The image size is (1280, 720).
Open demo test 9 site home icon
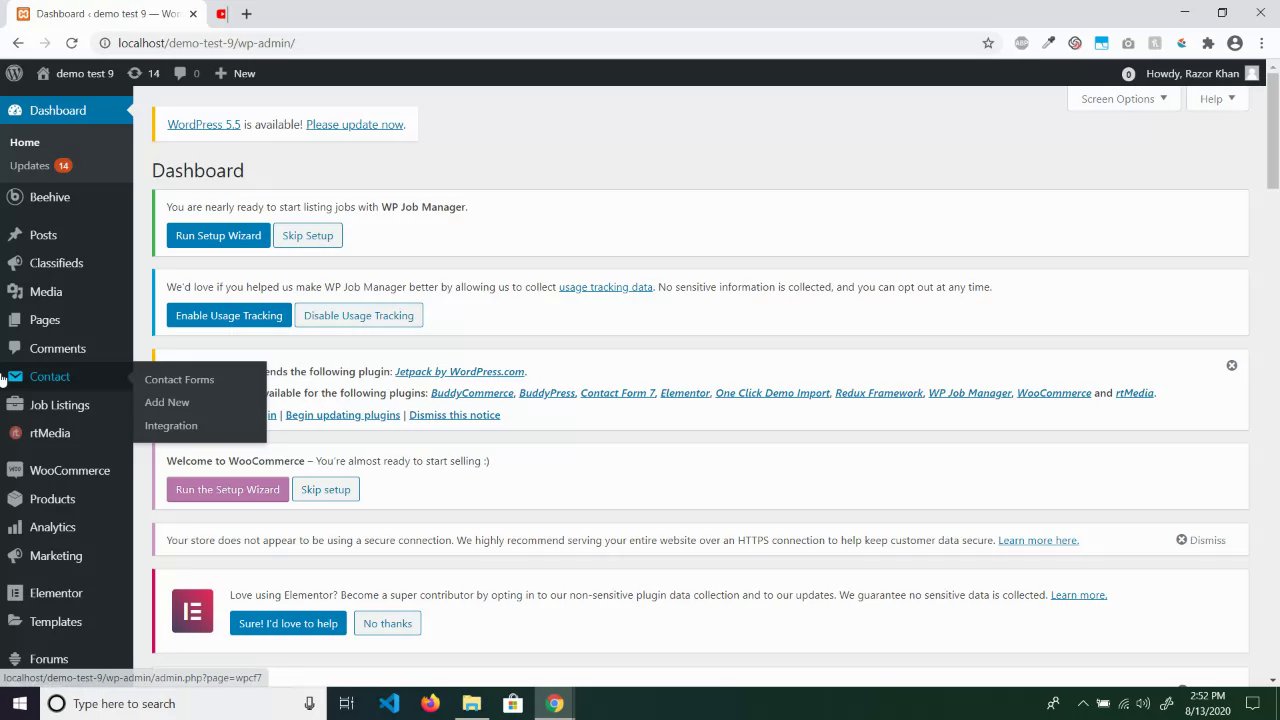click(75, 73)
